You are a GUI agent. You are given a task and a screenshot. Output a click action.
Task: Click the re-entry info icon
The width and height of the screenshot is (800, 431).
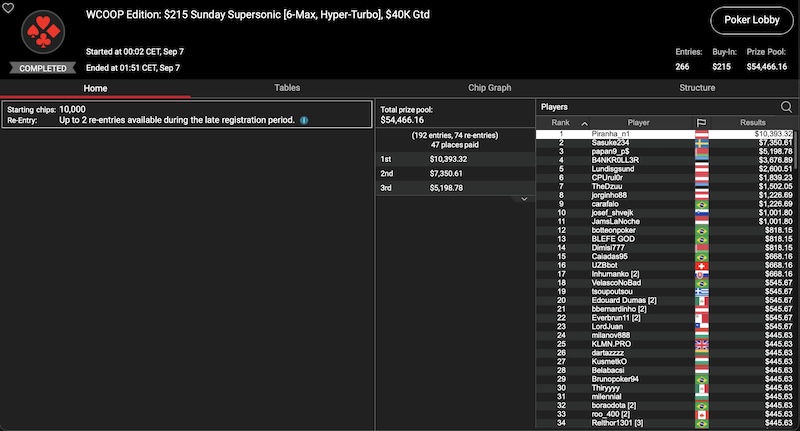[x=304, y=120]
